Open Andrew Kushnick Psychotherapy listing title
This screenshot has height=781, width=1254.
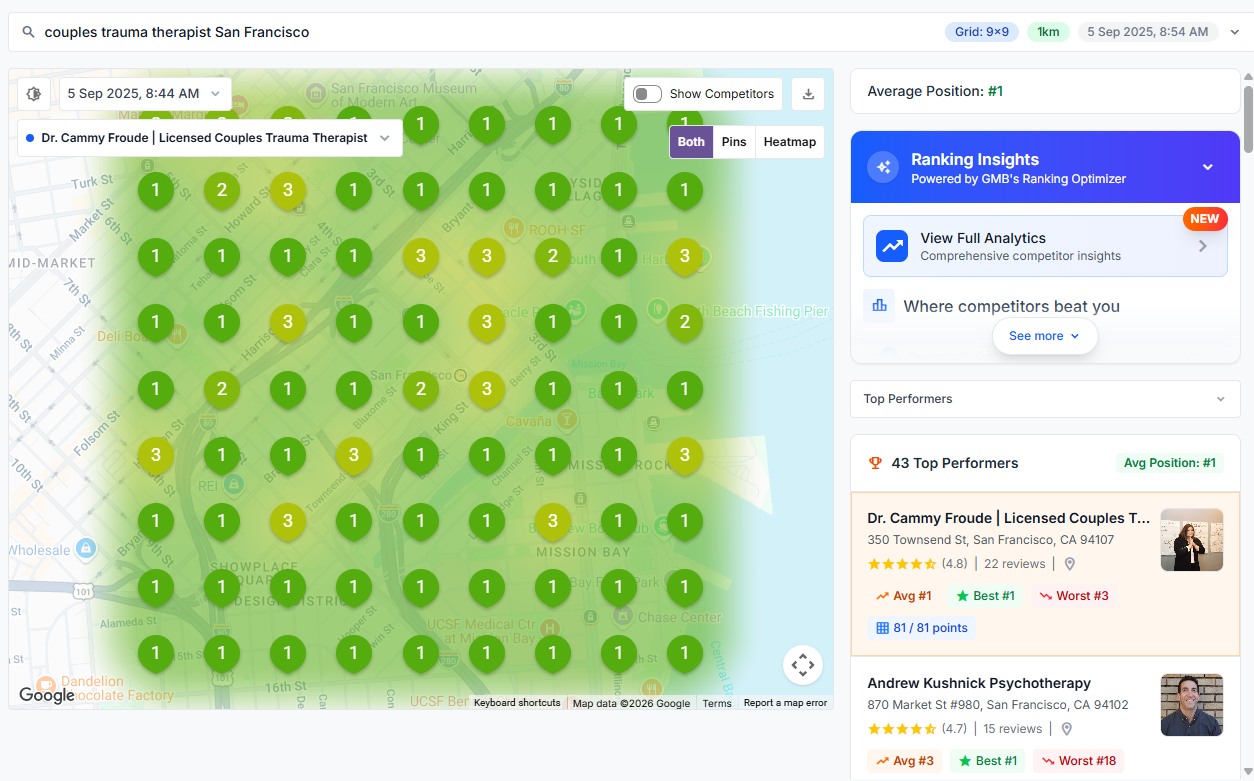(979, 683)
